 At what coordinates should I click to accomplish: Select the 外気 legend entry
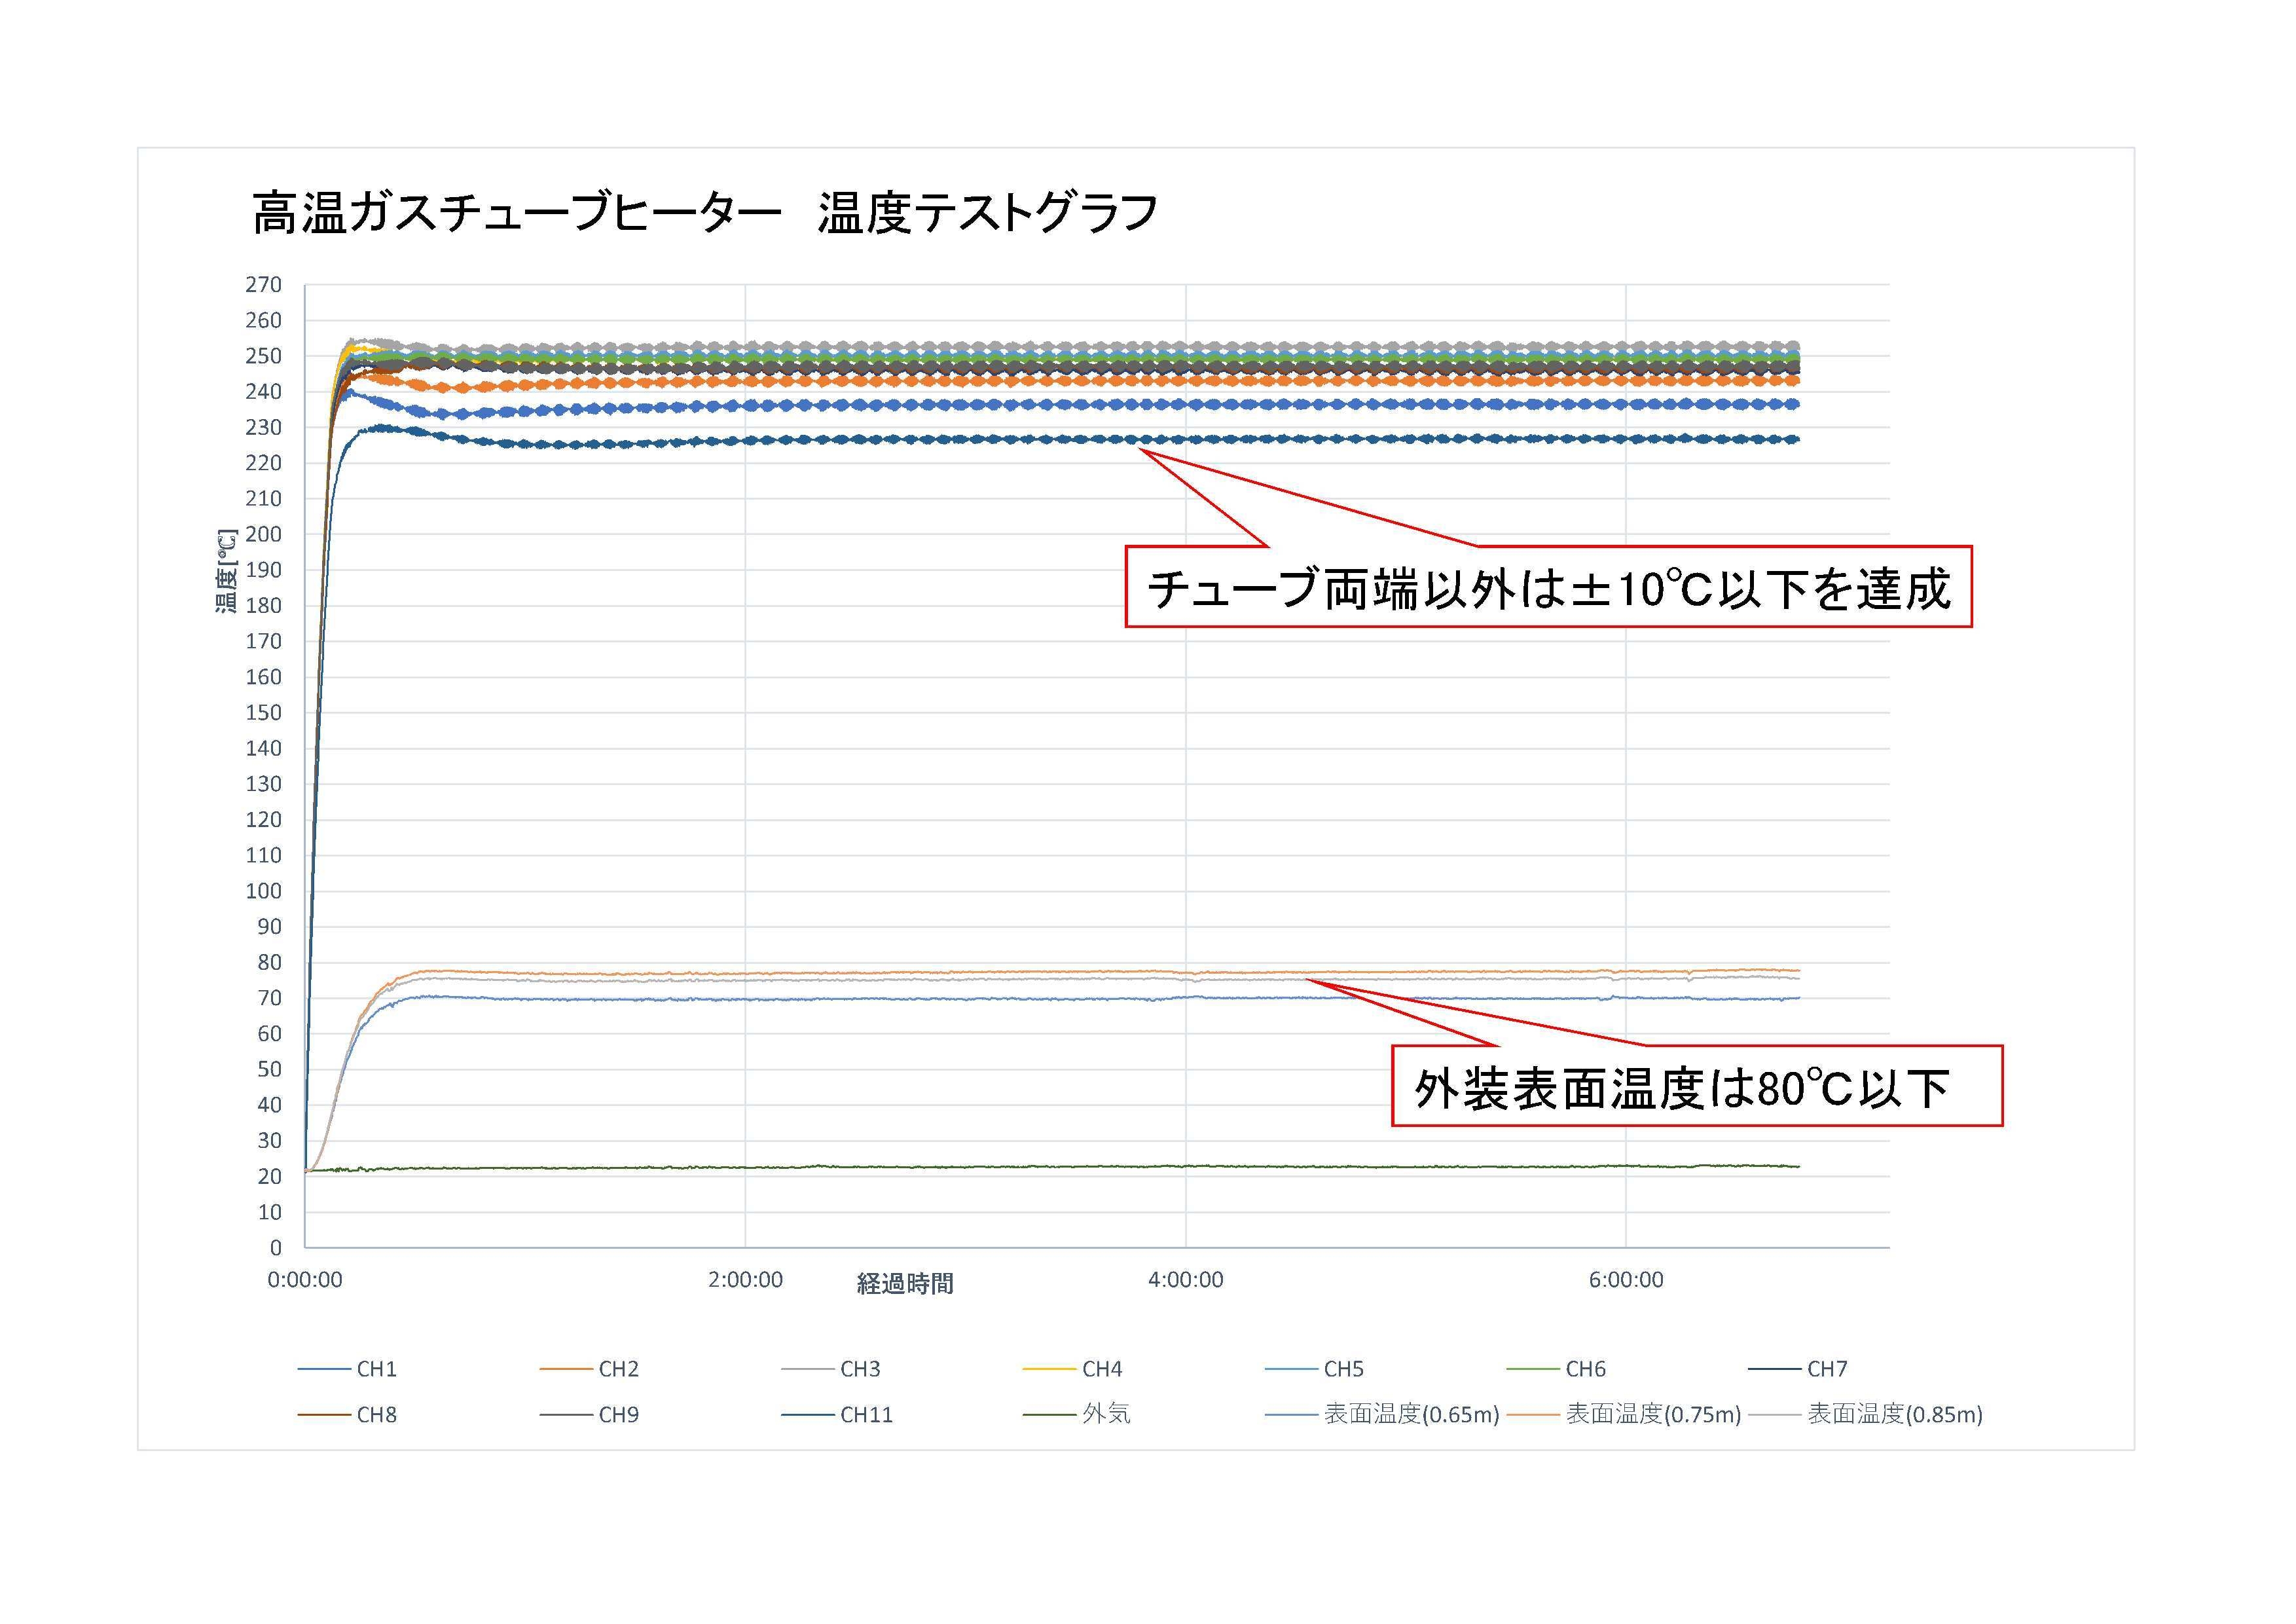pos(1106,1414)
